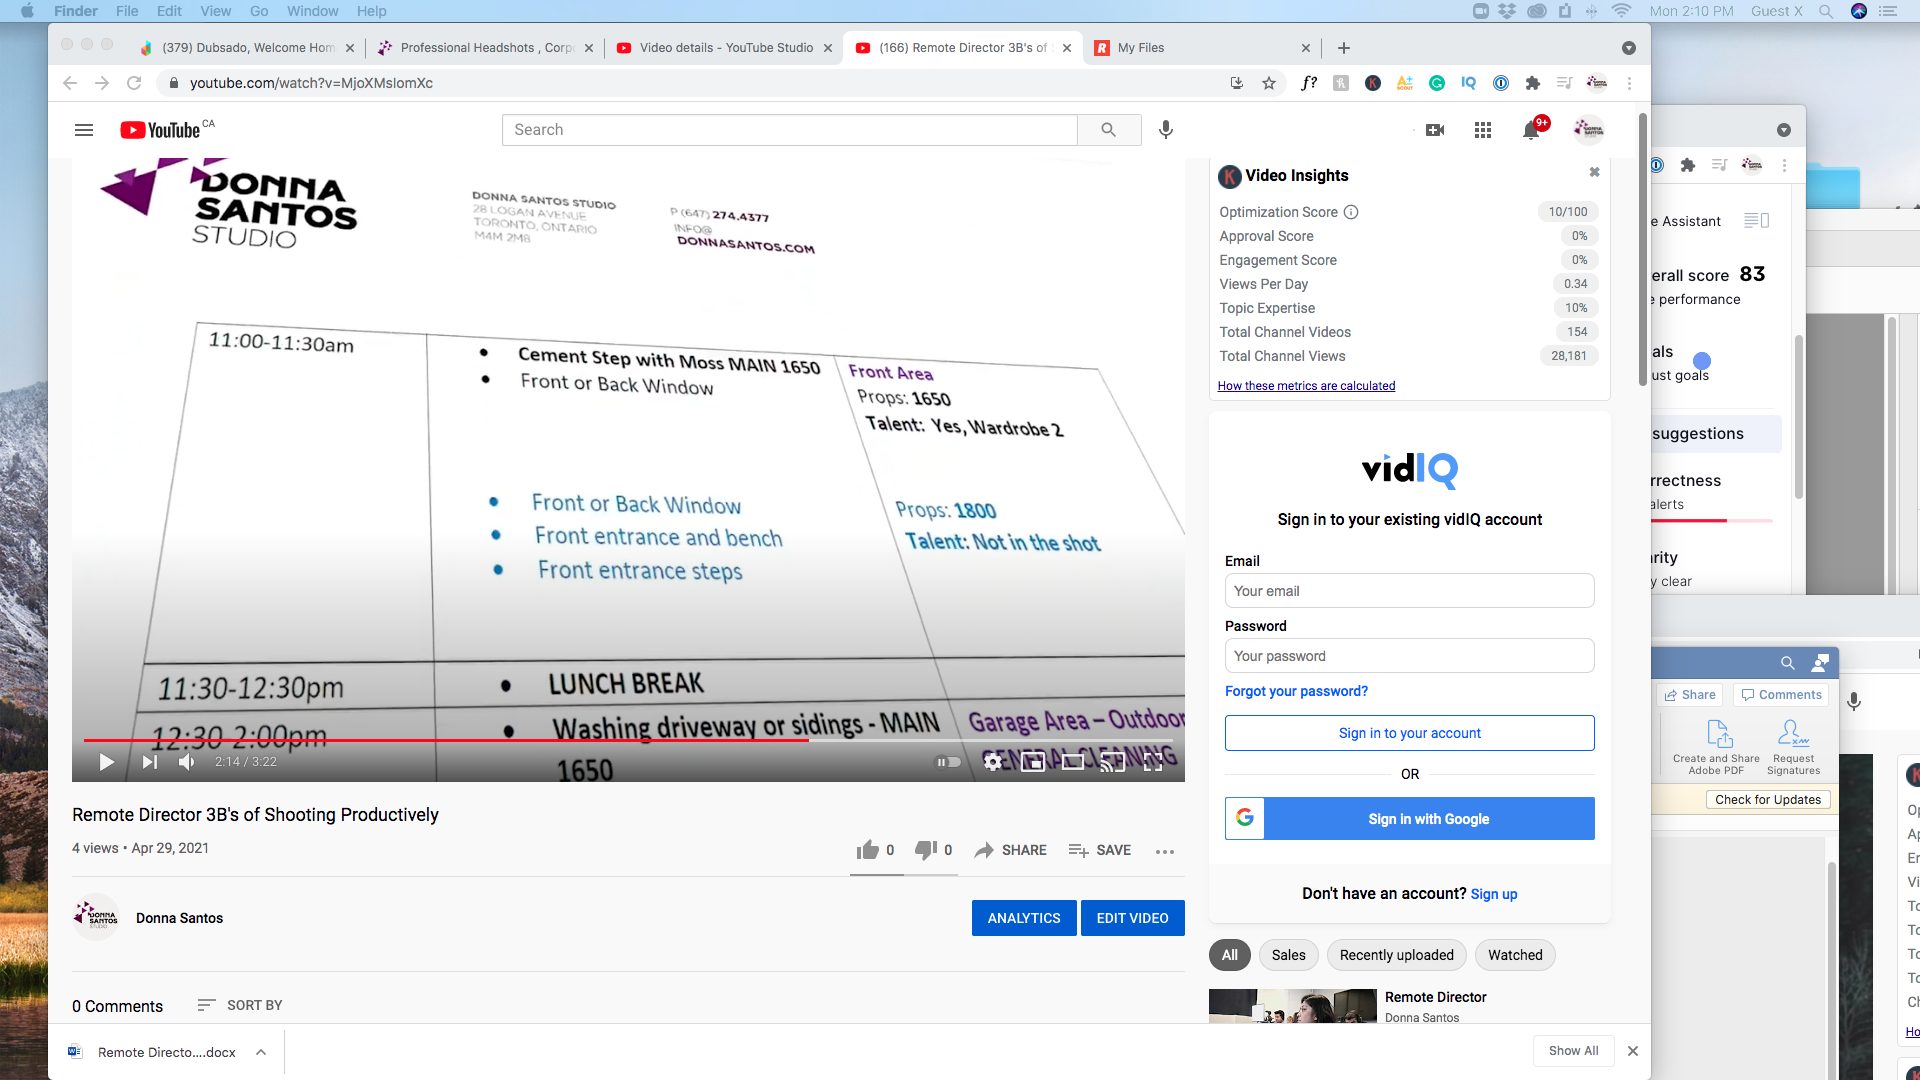Click the vidIQ Sign up link
This screenshot has width=1920, height=1080.
coord(1493,894)
